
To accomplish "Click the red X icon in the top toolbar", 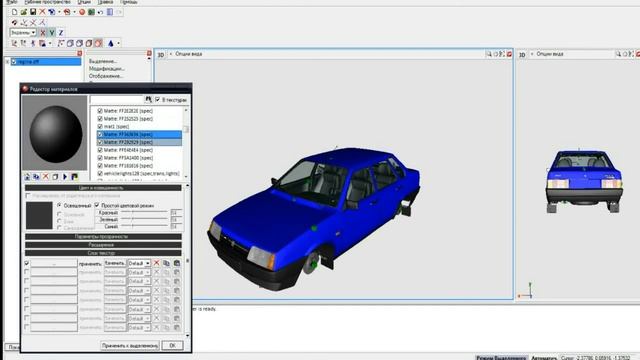I will [42, 12].
